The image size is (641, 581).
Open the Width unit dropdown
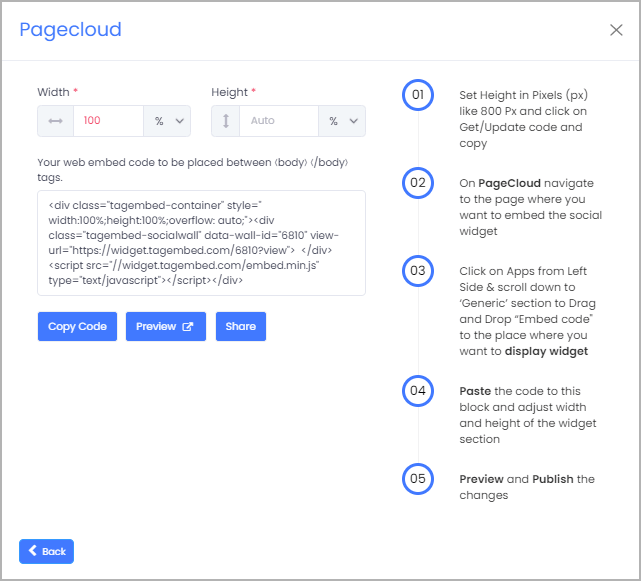click(167, 121)
